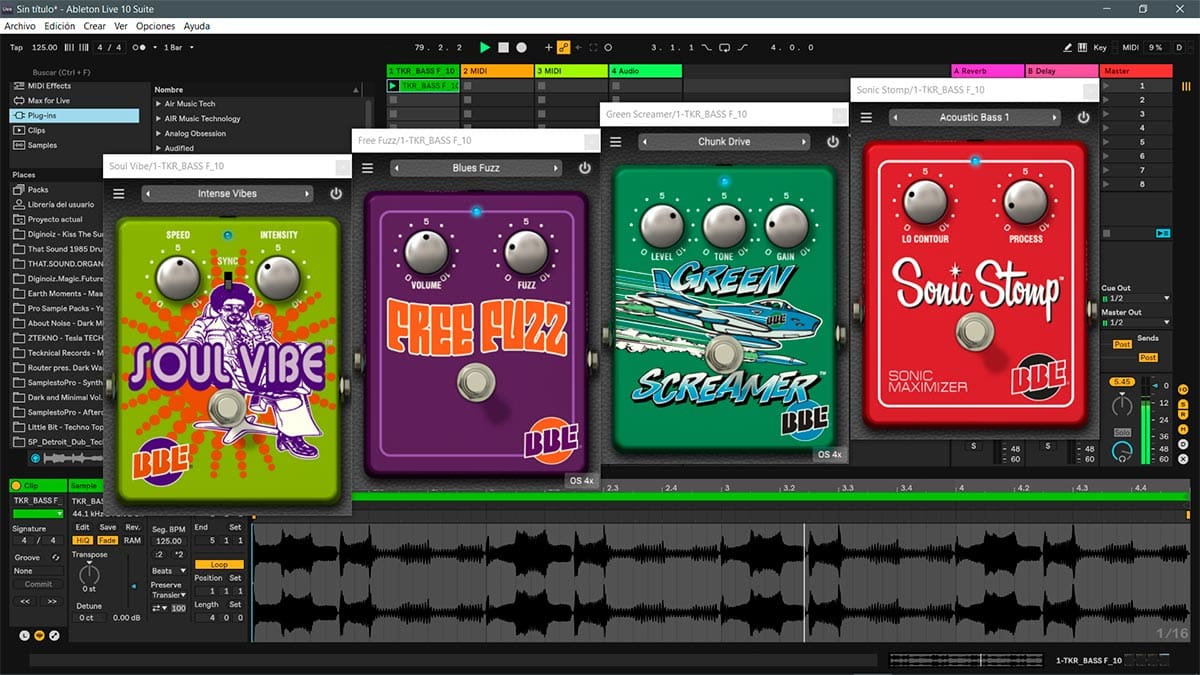Click the Groove hot-swap icon
Viewport: 1200px width, 675px height.
[x=56, y=557]
